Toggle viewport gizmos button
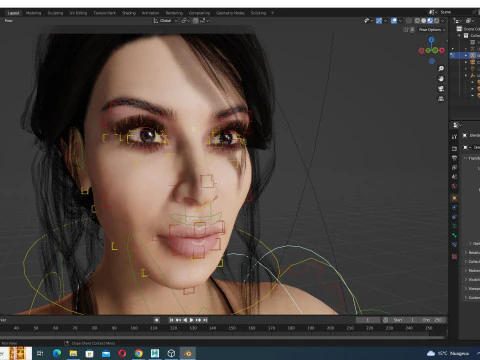Screen dimensions: 480x360 (x=379, y=21)
